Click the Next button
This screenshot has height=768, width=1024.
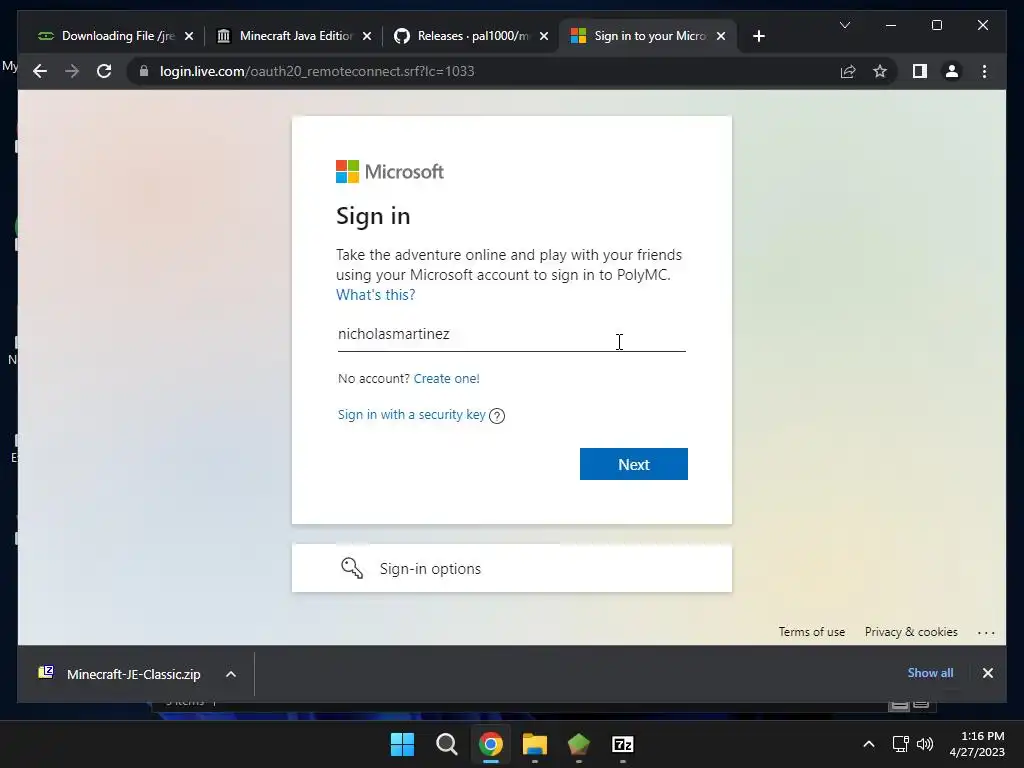tap(633, 464)
